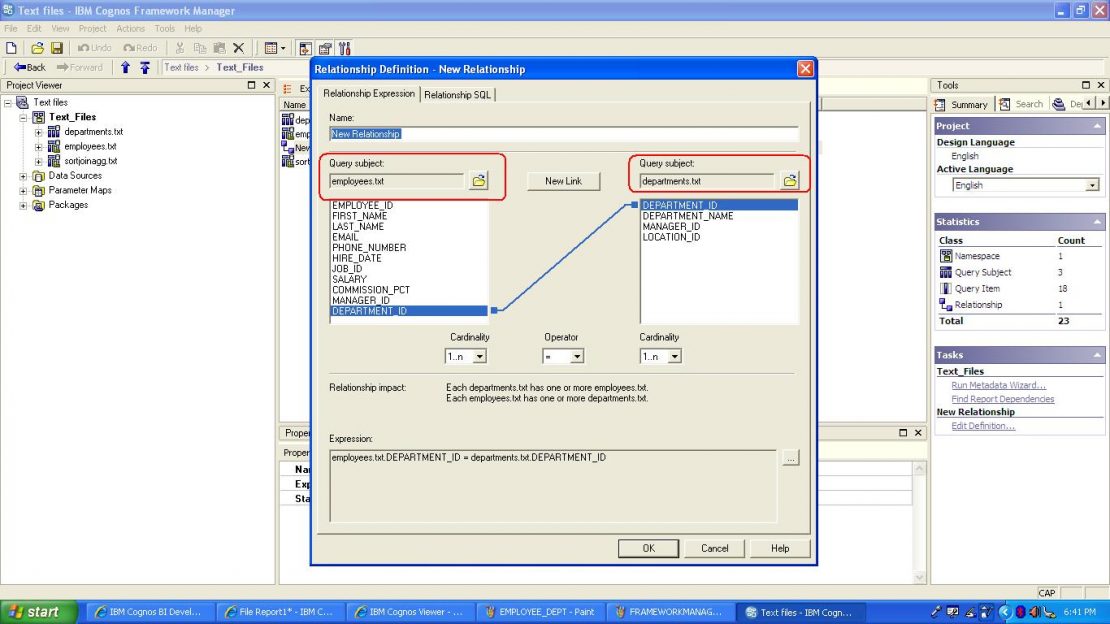Collapse the Statistics section
The image size is (1110, 624).
[1097, 222]
